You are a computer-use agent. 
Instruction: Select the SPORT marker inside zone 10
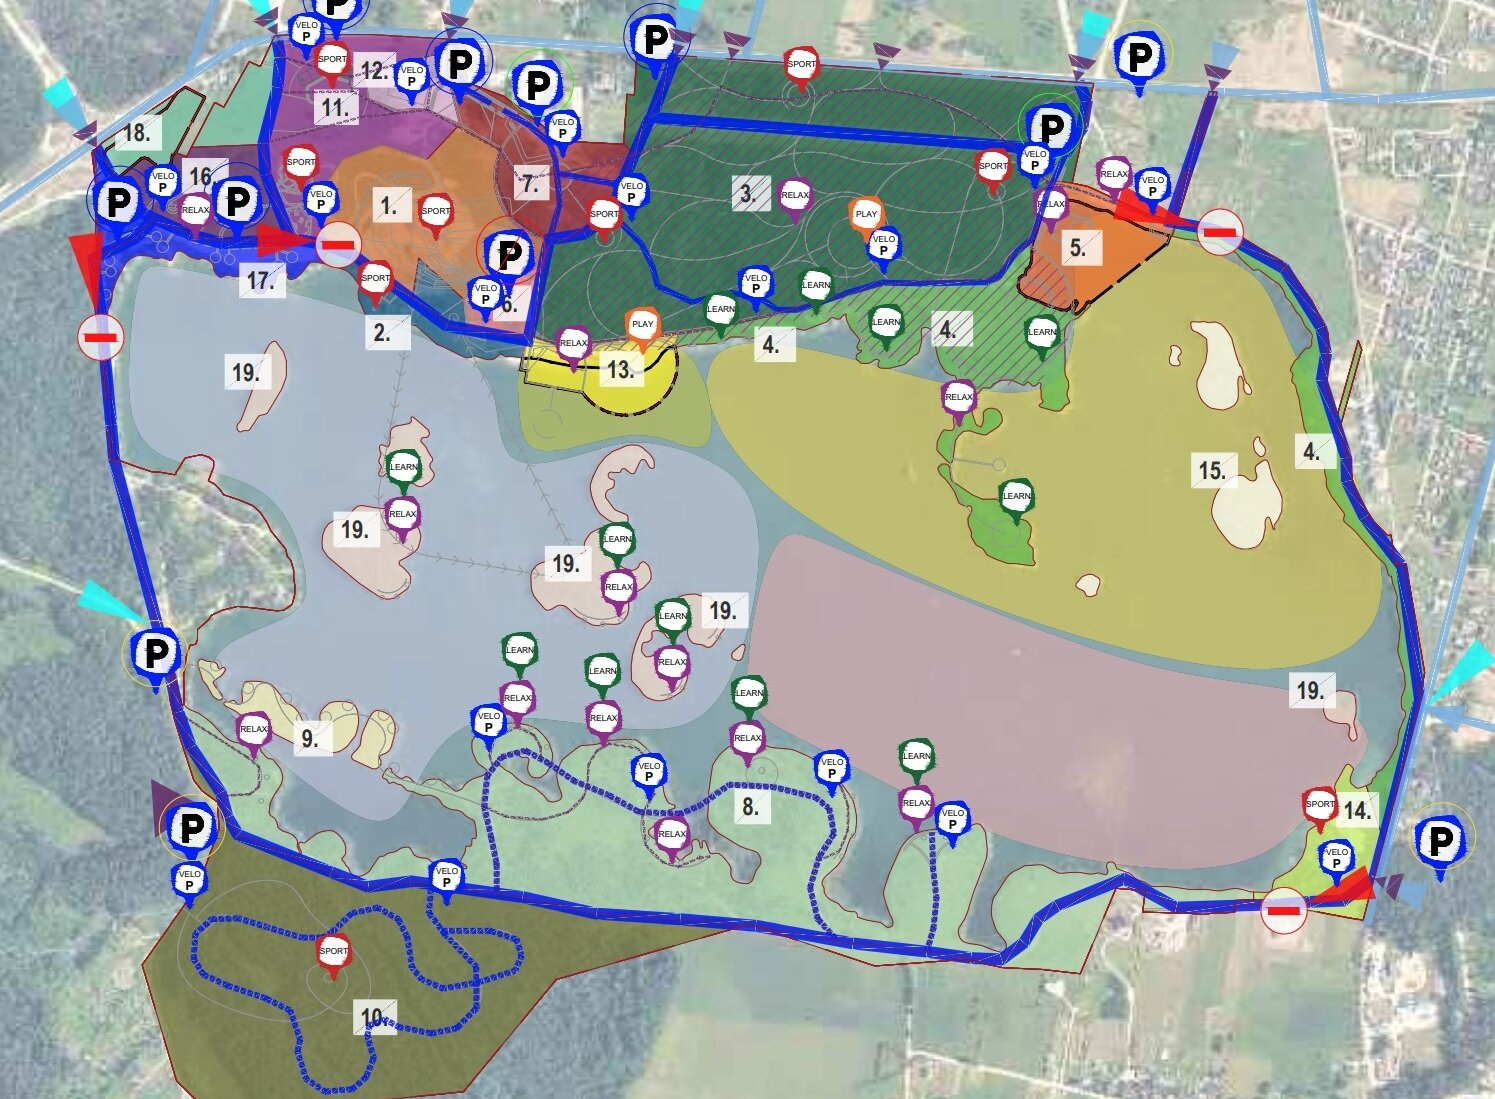point(334,952)
